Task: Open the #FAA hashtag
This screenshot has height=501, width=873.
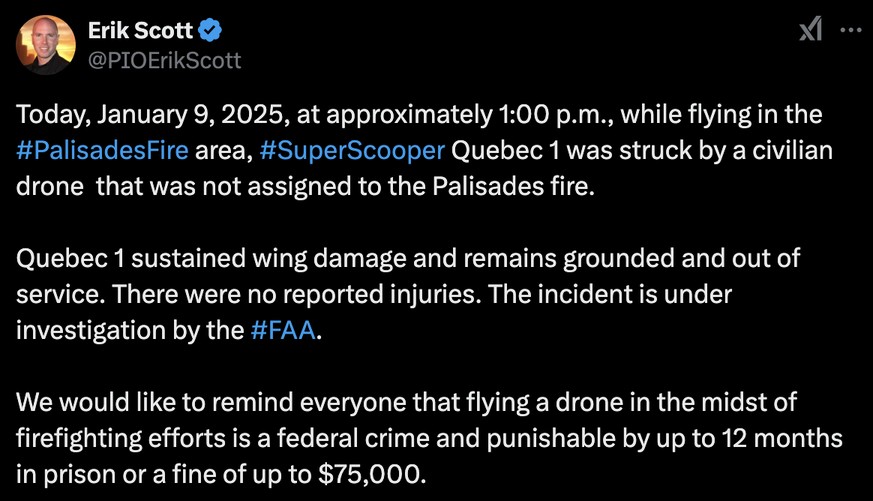Action: tap(283, 330)
